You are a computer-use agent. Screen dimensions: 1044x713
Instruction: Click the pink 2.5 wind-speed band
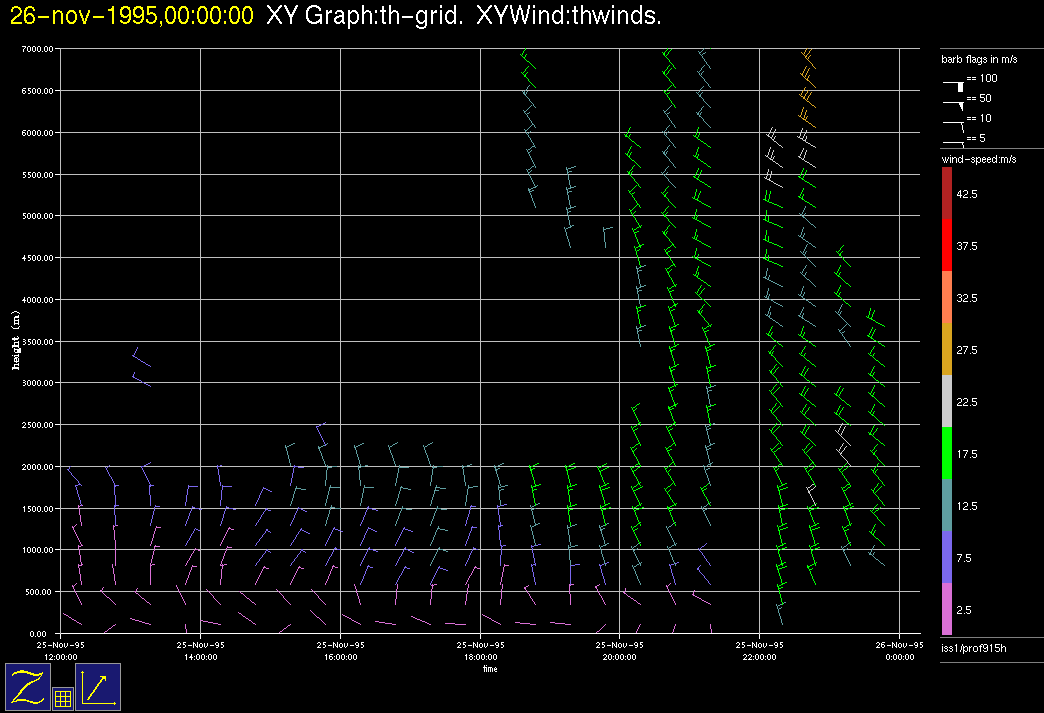click(947, 609)
